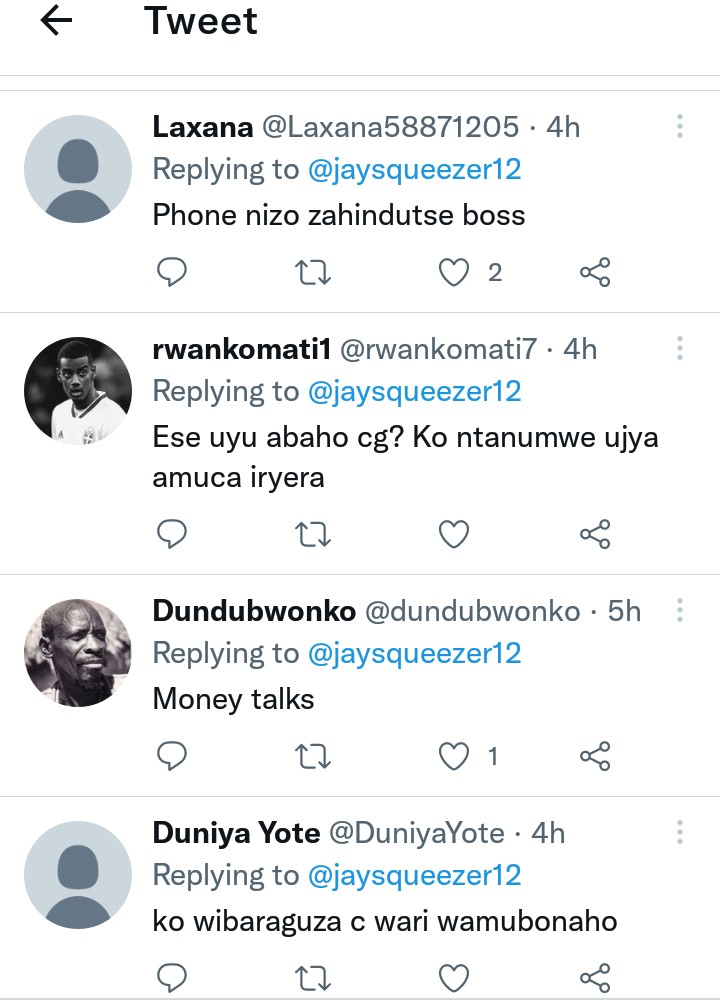Share Laxana's tweet

click(595, 271)
